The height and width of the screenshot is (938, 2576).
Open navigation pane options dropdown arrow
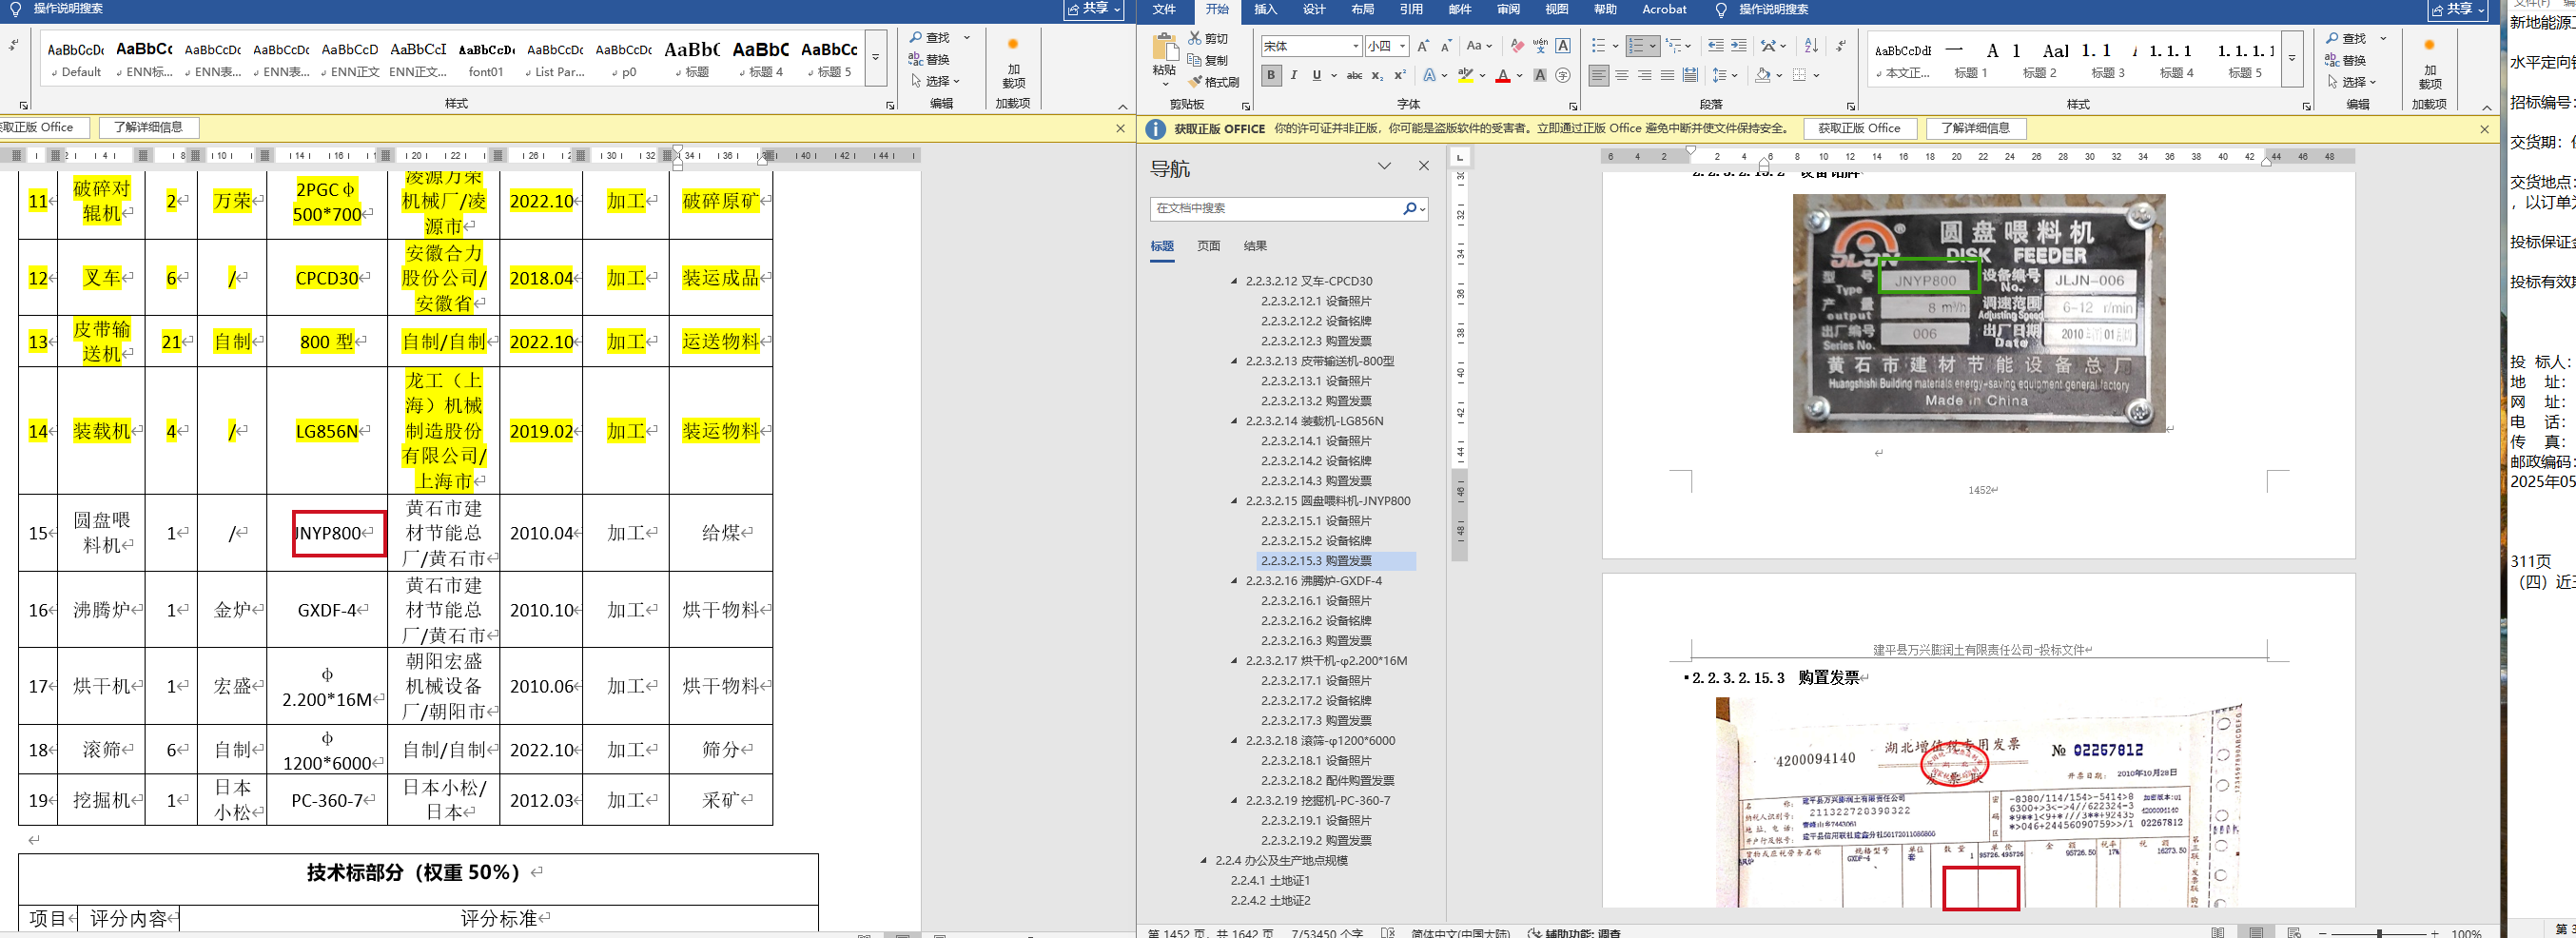click(1384, 166)
